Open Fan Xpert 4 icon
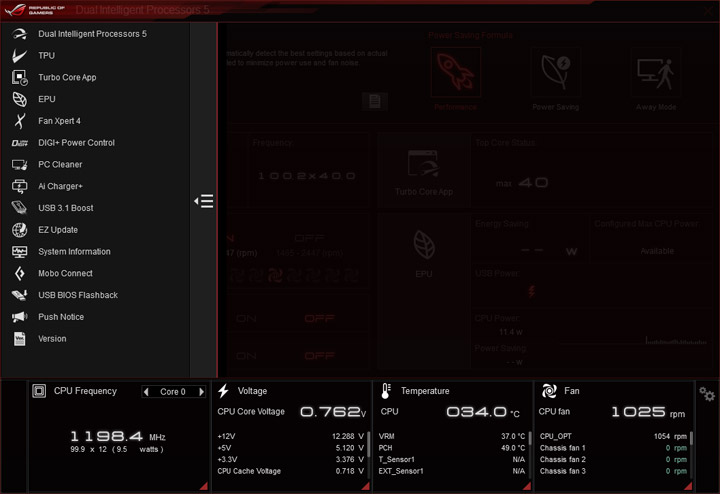Image resolution: width=720 pixels, height=494 pixels. pos(19,121)
